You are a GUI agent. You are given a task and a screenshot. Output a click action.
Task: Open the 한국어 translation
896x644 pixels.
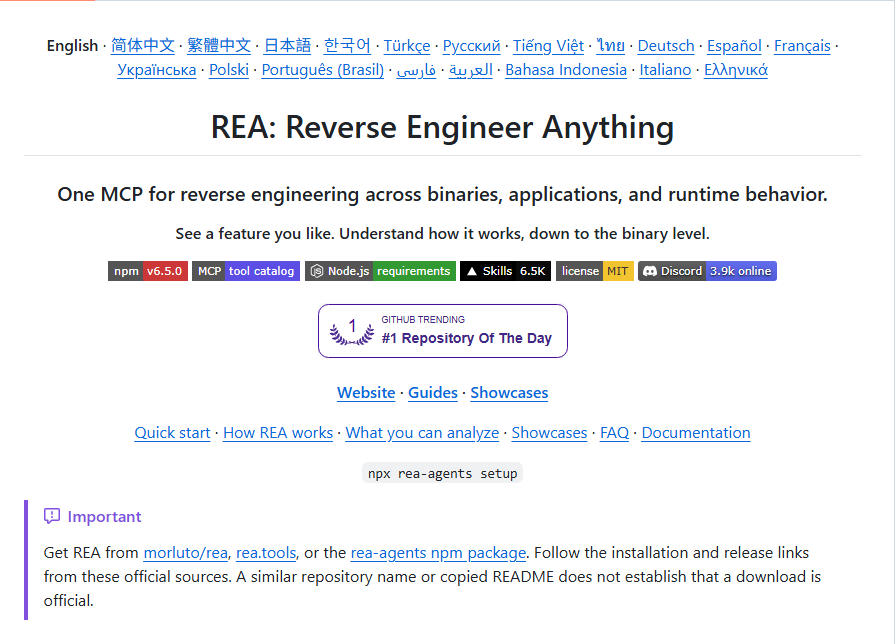click(x=347, y=46)
